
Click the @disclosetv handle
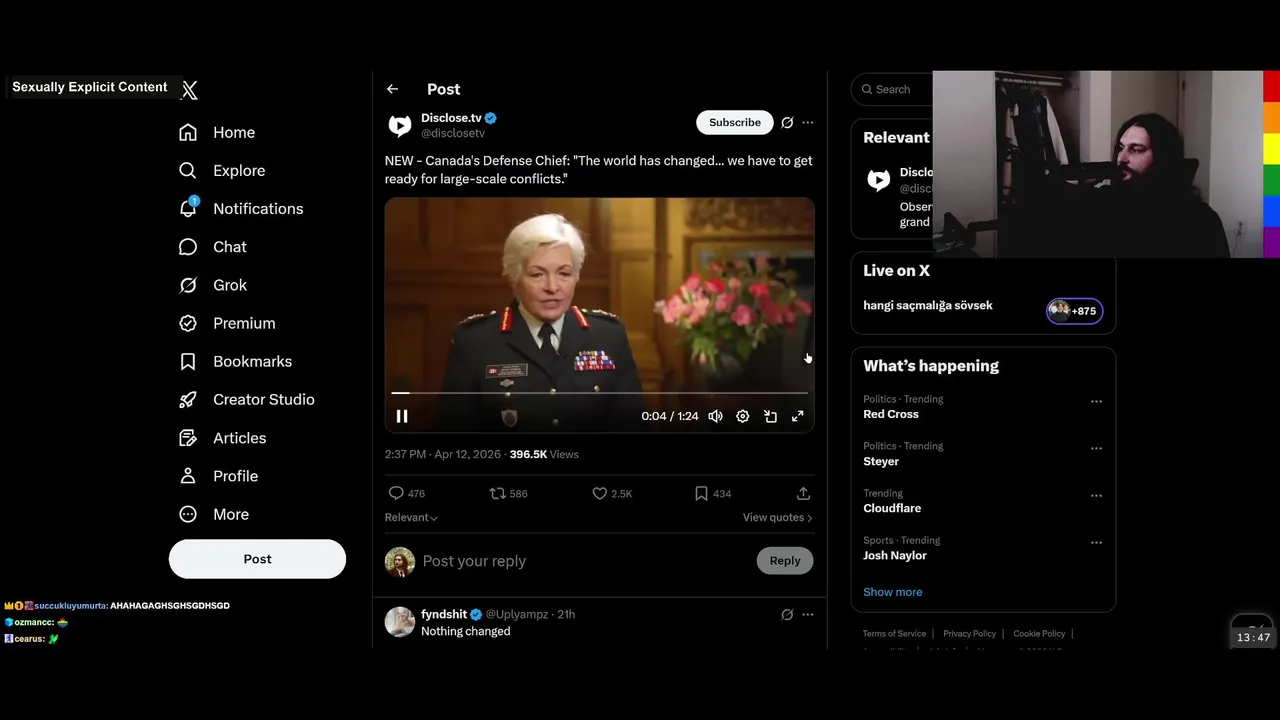(453, 133)
